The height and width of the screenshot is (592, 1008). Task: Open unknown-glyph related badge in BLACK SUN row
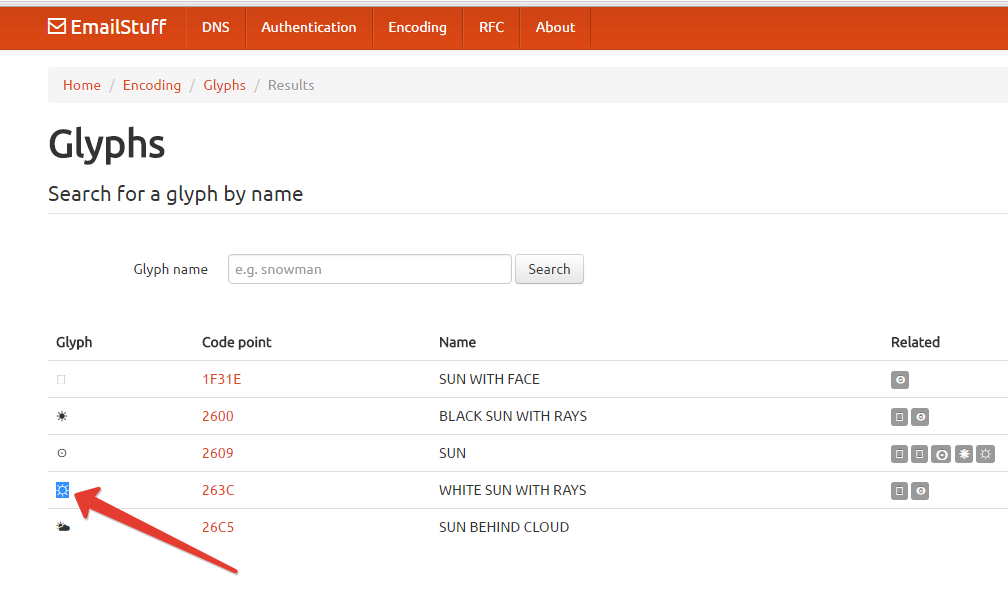(899, 417)
